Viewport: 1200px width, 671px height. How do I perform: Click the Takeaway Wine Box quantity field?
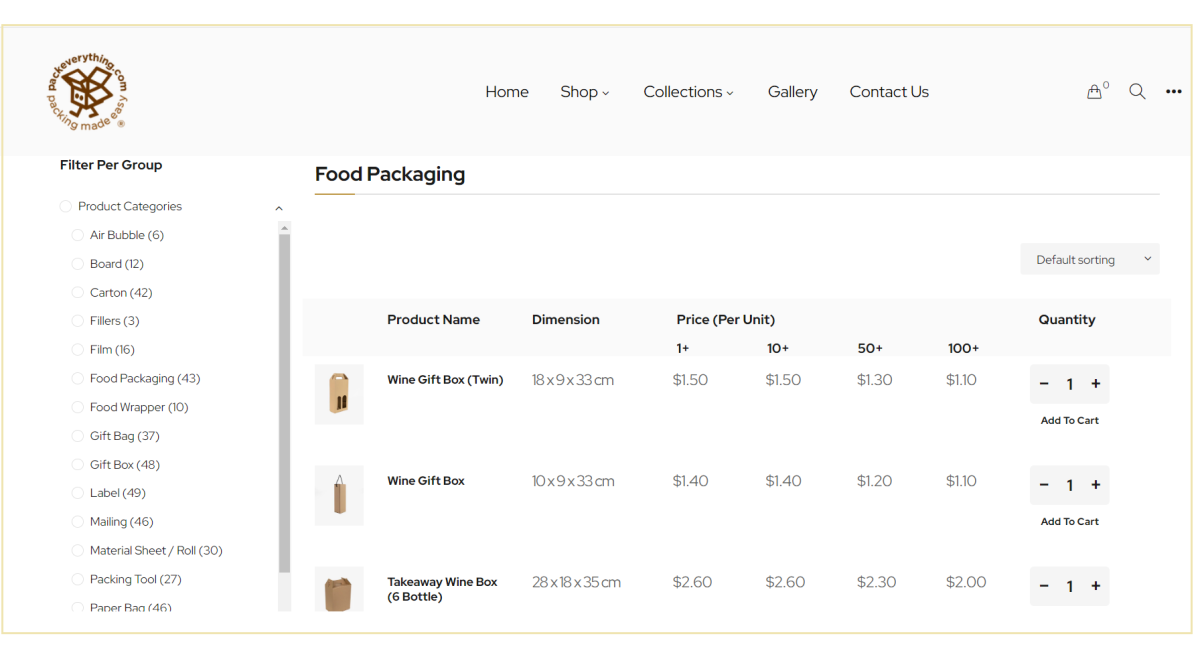coord(1070,586)
